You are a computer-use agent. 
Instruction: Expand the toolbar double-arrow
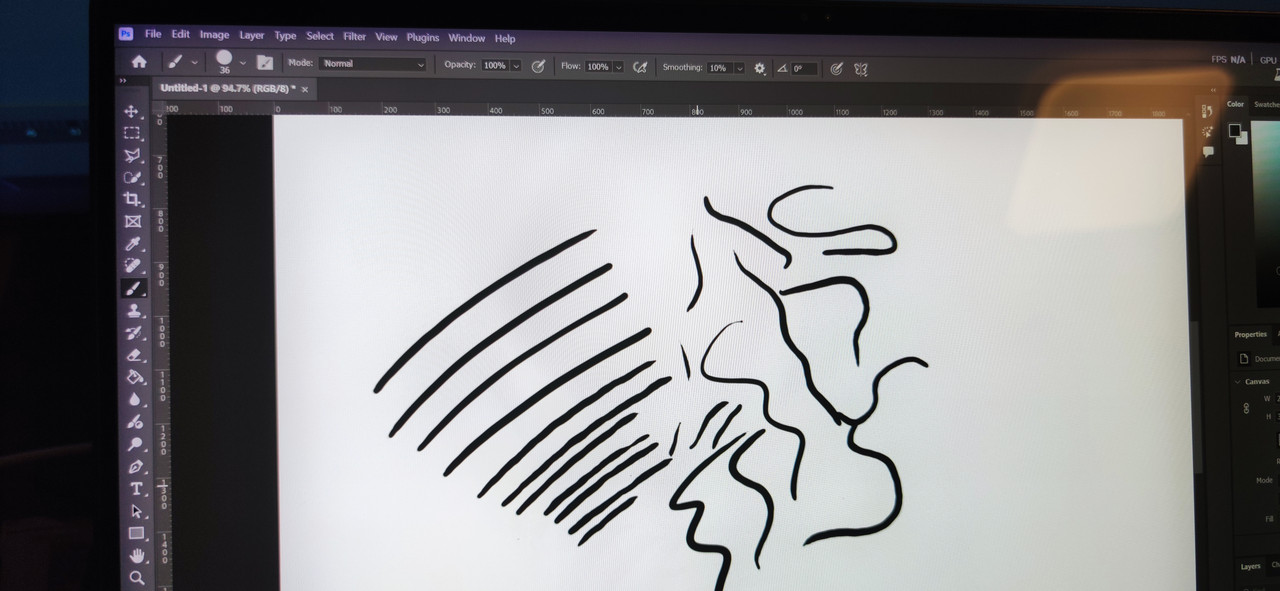coord(123,81)
